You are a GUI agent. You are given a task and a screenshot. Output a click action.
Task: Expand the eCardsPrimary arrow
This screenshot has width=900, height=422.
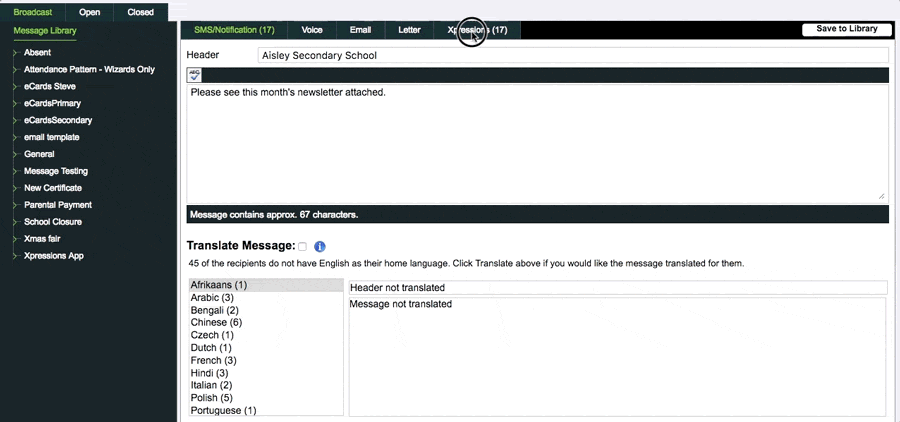(x=17, y=103)
